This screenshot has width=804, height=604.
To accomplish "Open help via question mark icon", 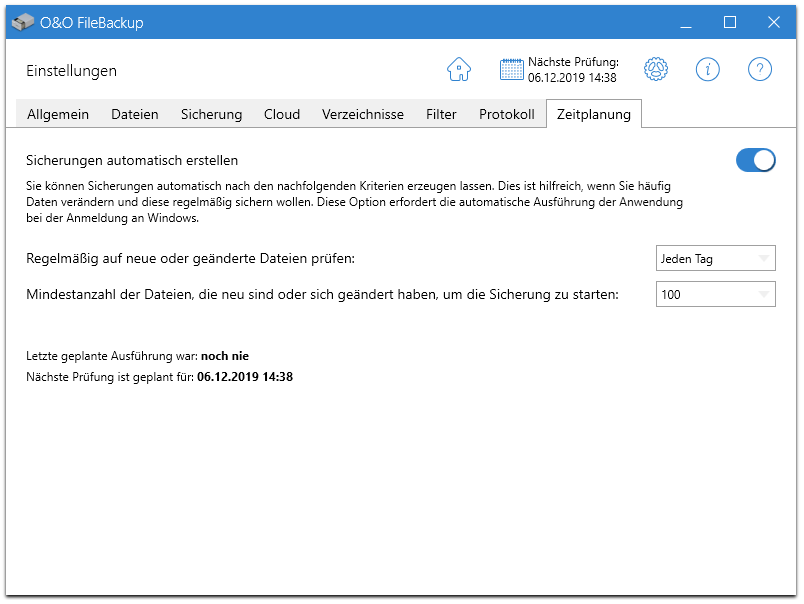I will (759, 69).
